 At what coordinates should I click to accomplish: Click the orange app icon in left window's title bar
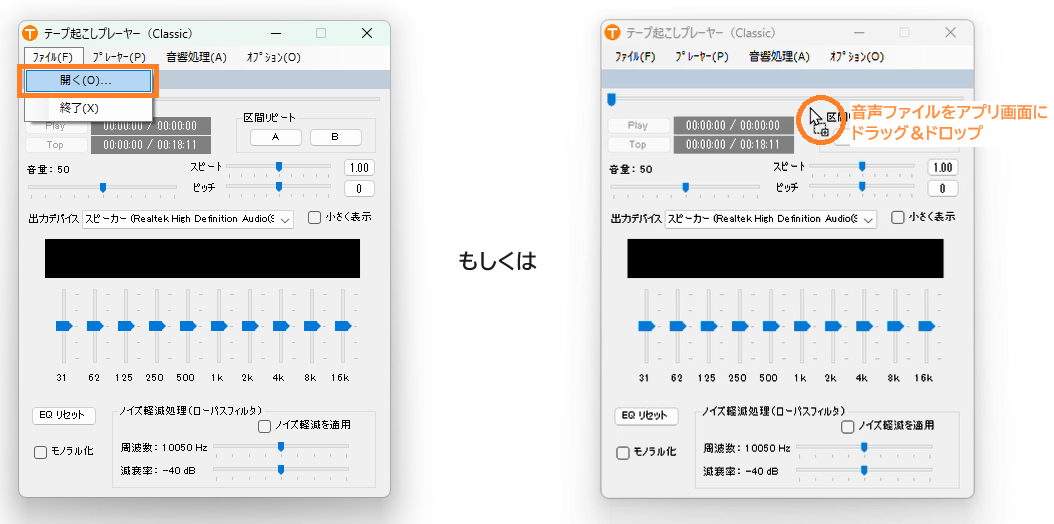tap(30, 33)
